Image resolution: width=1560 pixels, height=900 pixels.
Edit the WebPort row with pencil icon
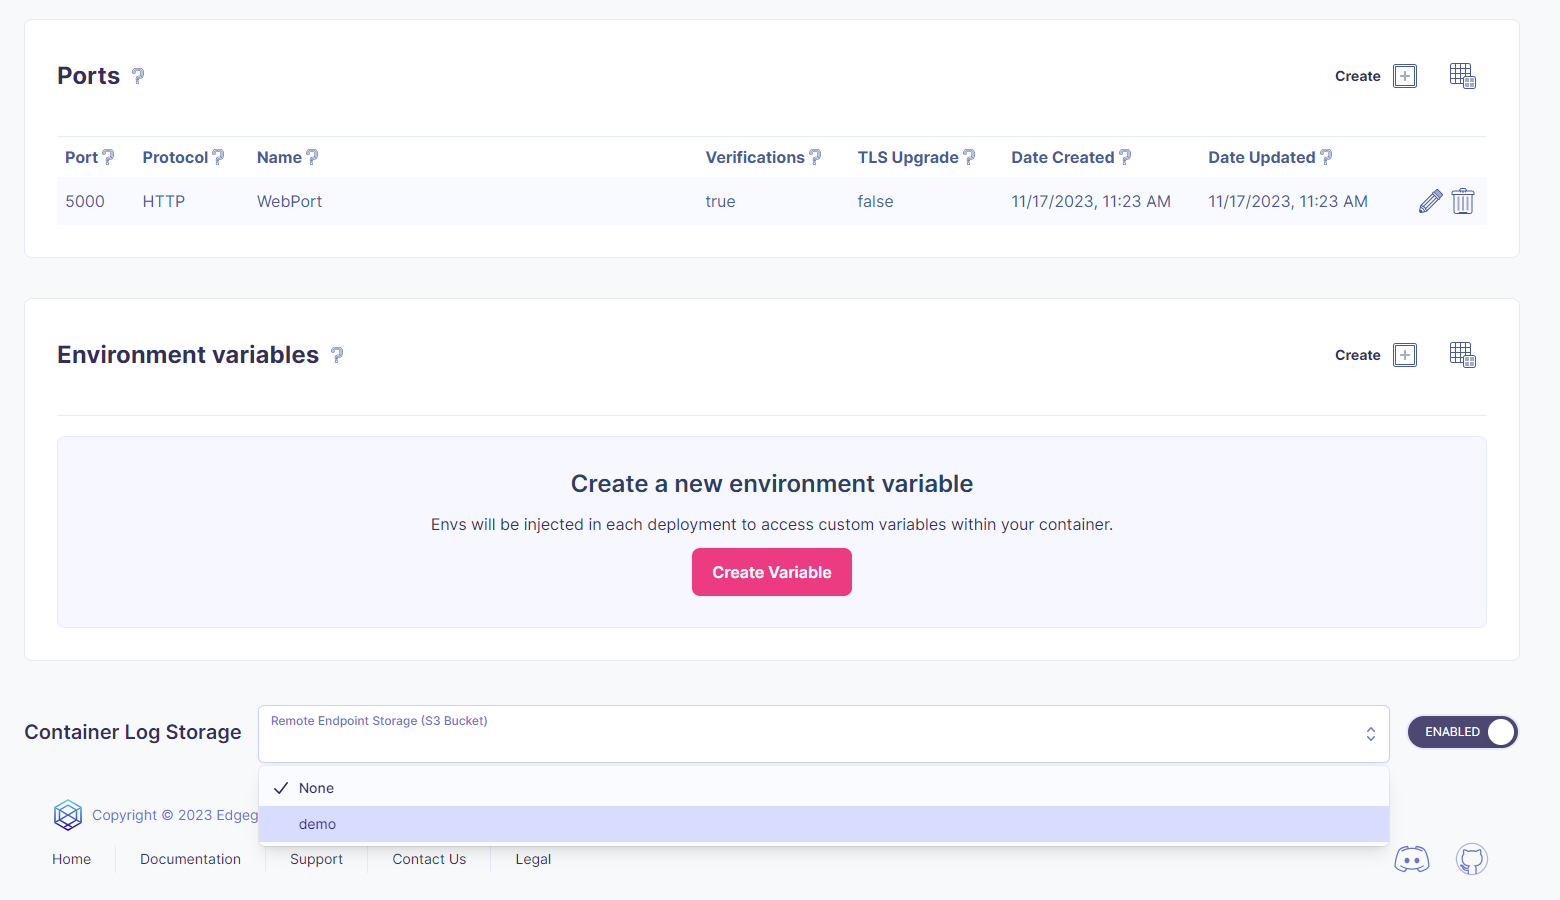pyautogui.click(x=1430, y=201)
